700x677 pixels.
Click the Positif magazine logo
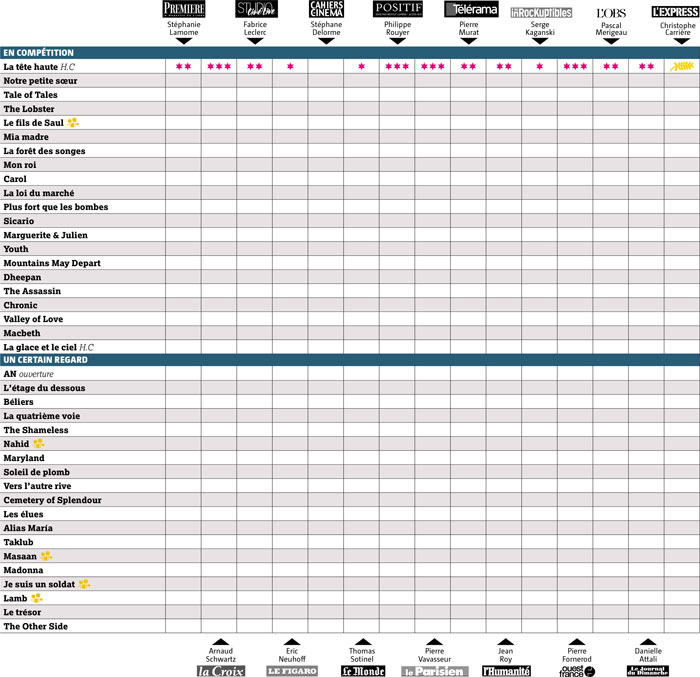pos(398,9)
